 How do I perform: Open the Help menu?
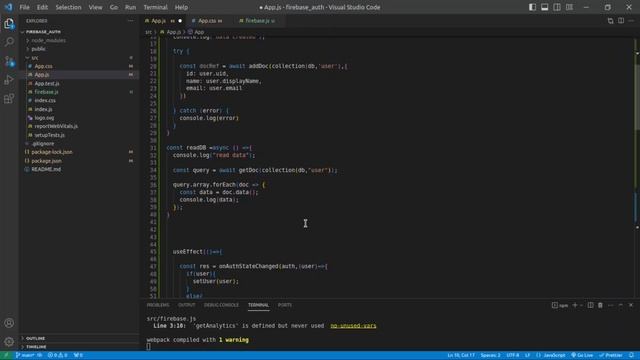pos(181,7)
